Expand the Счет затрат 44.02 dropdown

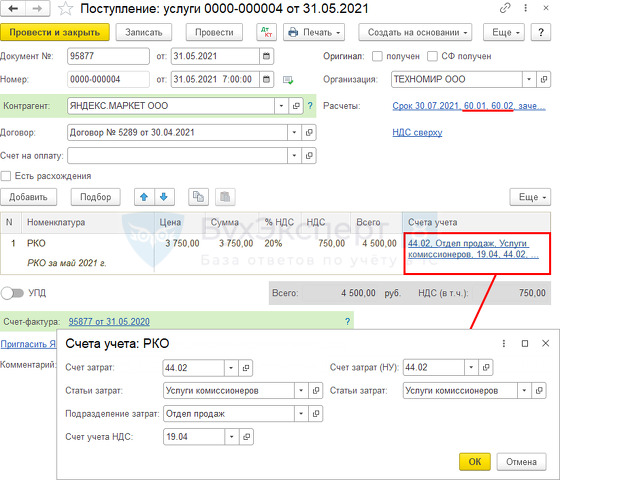pyautogui.click(x=231, y=368)
